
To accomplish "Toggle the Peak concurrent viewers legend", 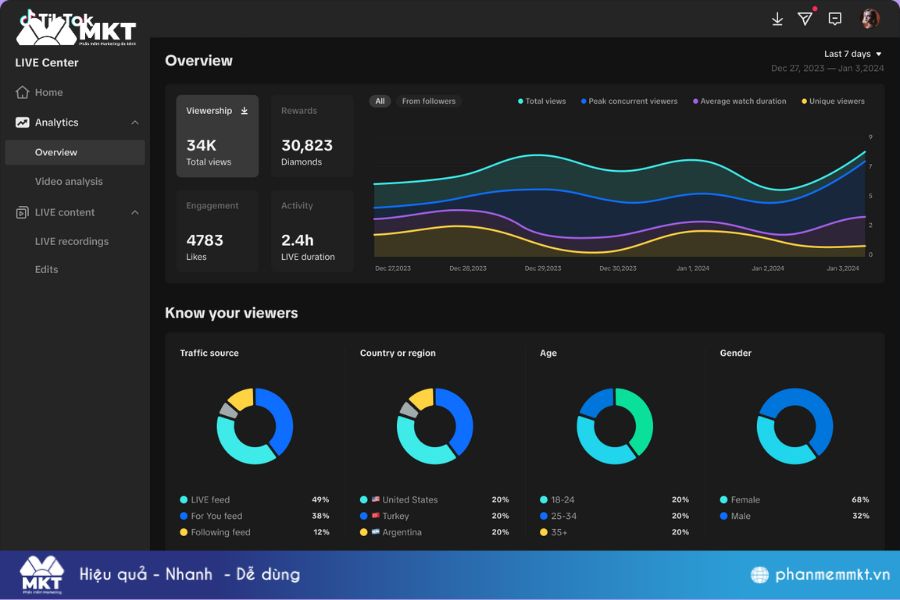I will 629,101.
